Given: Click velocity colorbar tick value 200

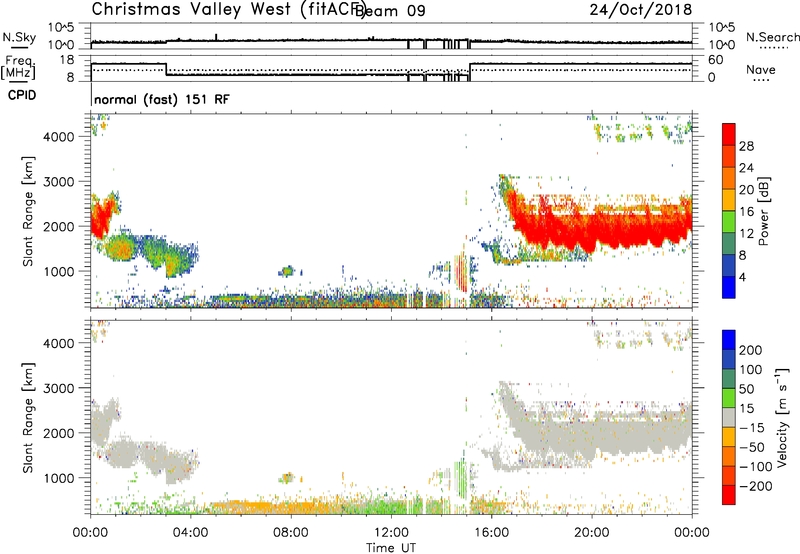Looking at the screenshot, I should (751, 350).
